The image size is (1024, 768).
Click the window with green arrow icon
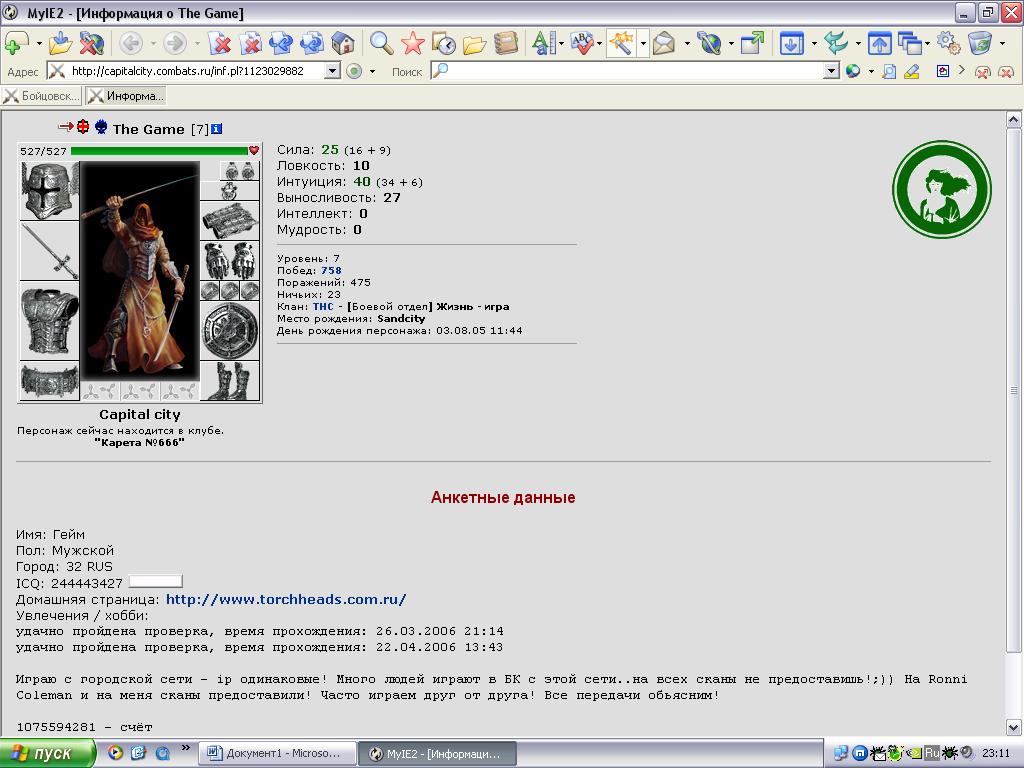coord(752,43)
